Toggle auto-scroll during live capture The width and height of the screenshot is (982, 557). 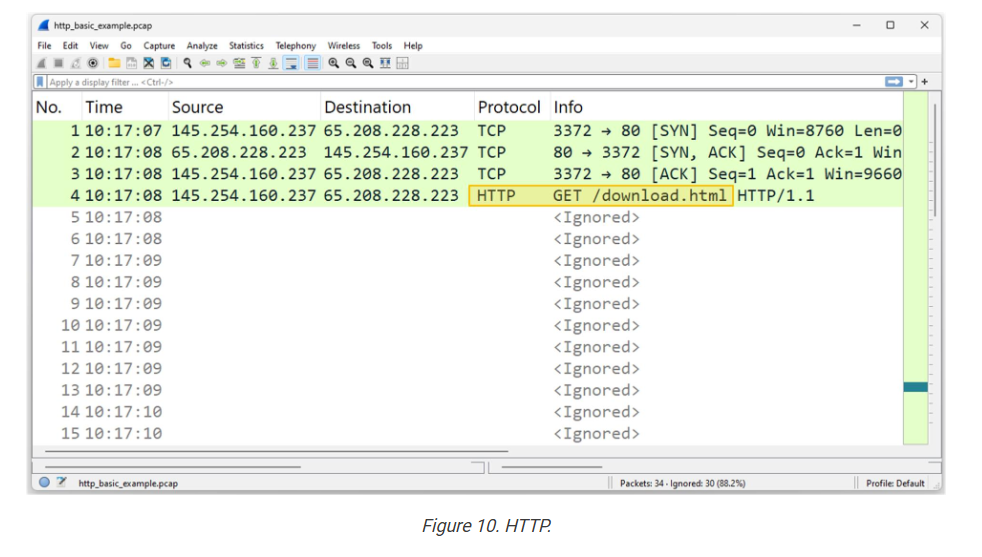[x=291, y=63]
